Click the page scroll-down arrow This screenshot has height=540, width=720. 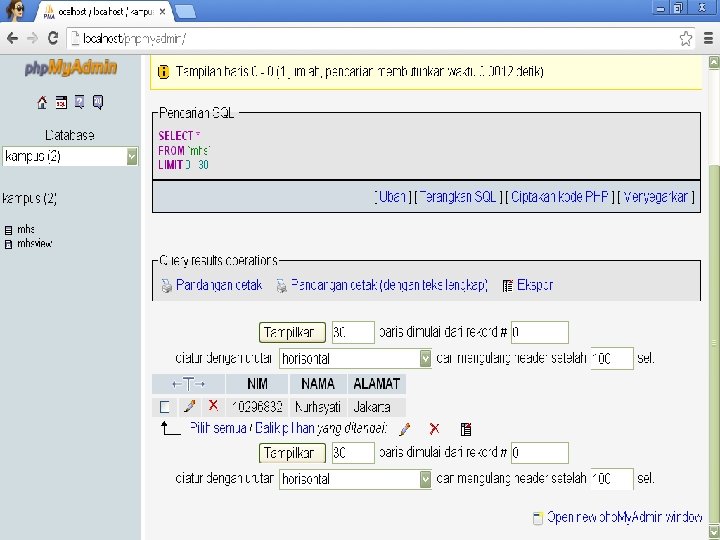pos(714,532)
